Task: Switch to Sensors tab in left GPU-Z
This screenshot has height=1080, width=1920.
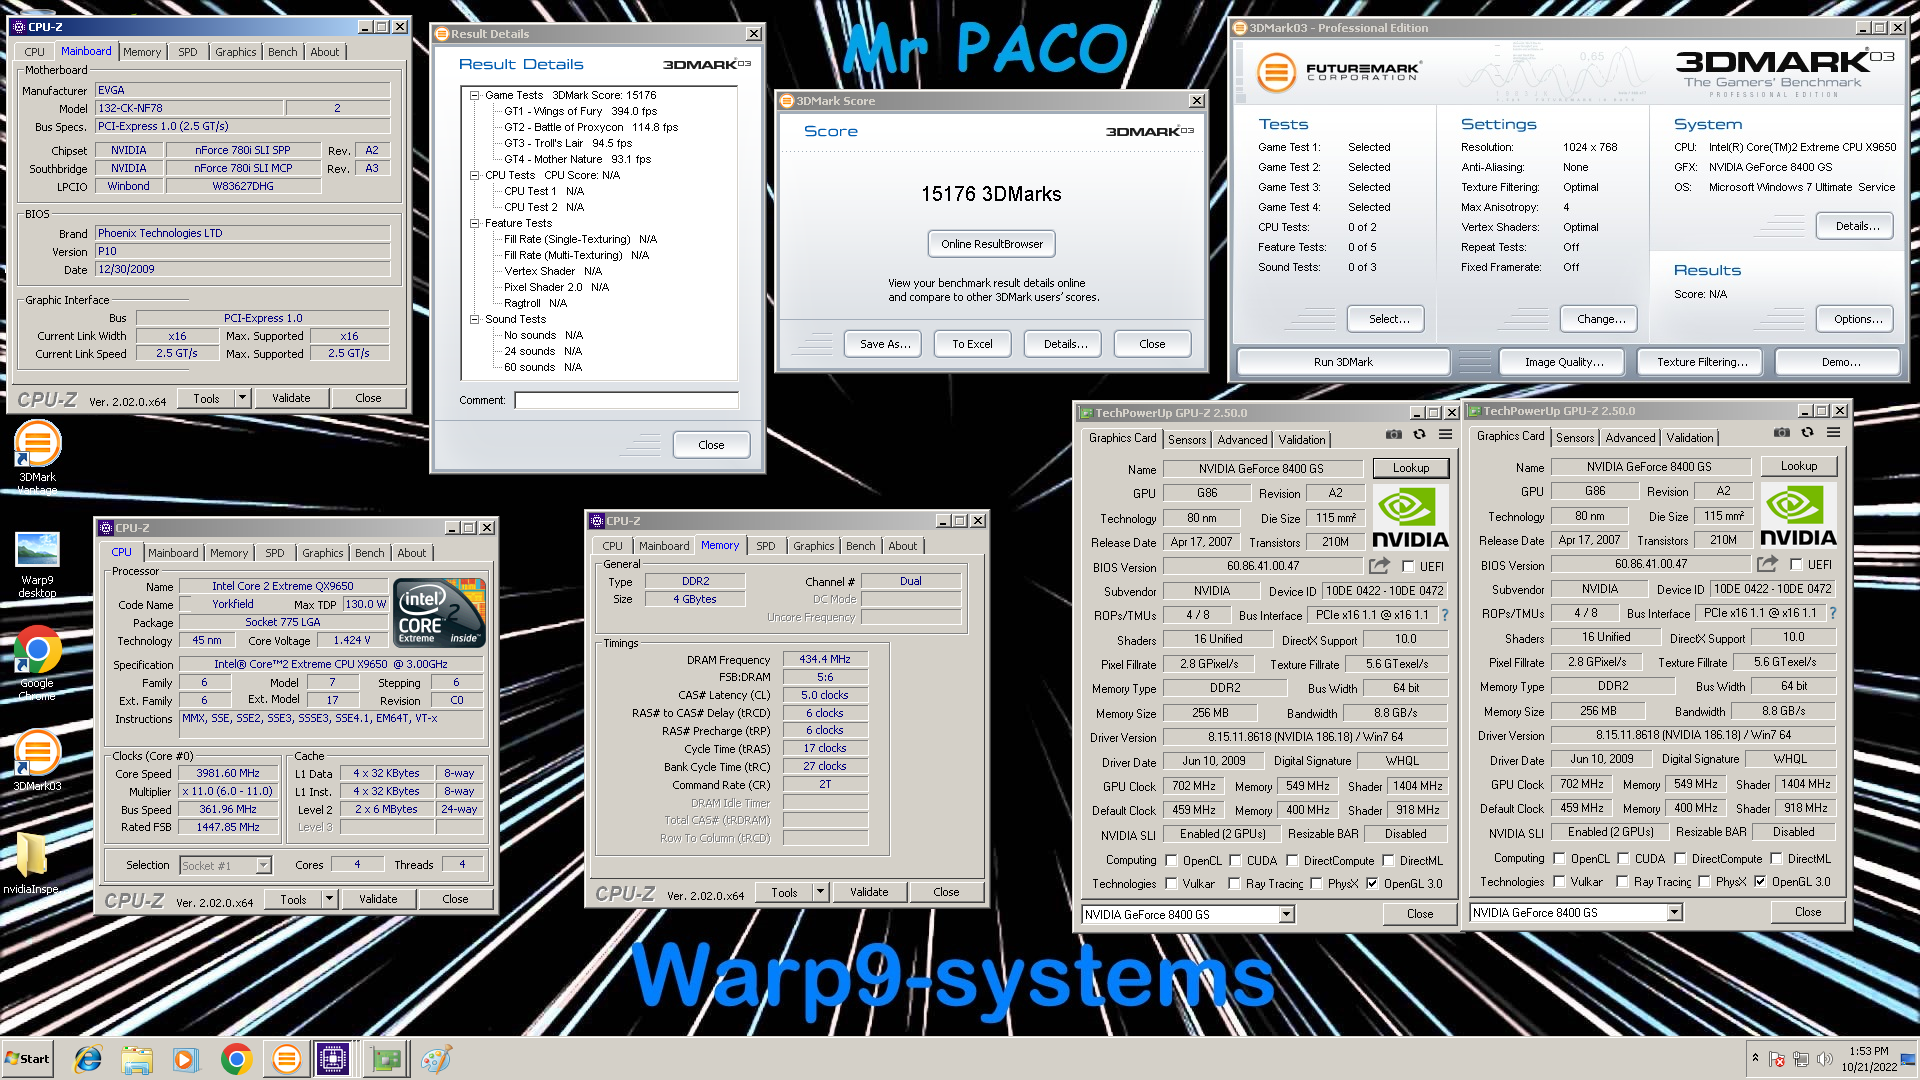Action: coord(1187,440)
